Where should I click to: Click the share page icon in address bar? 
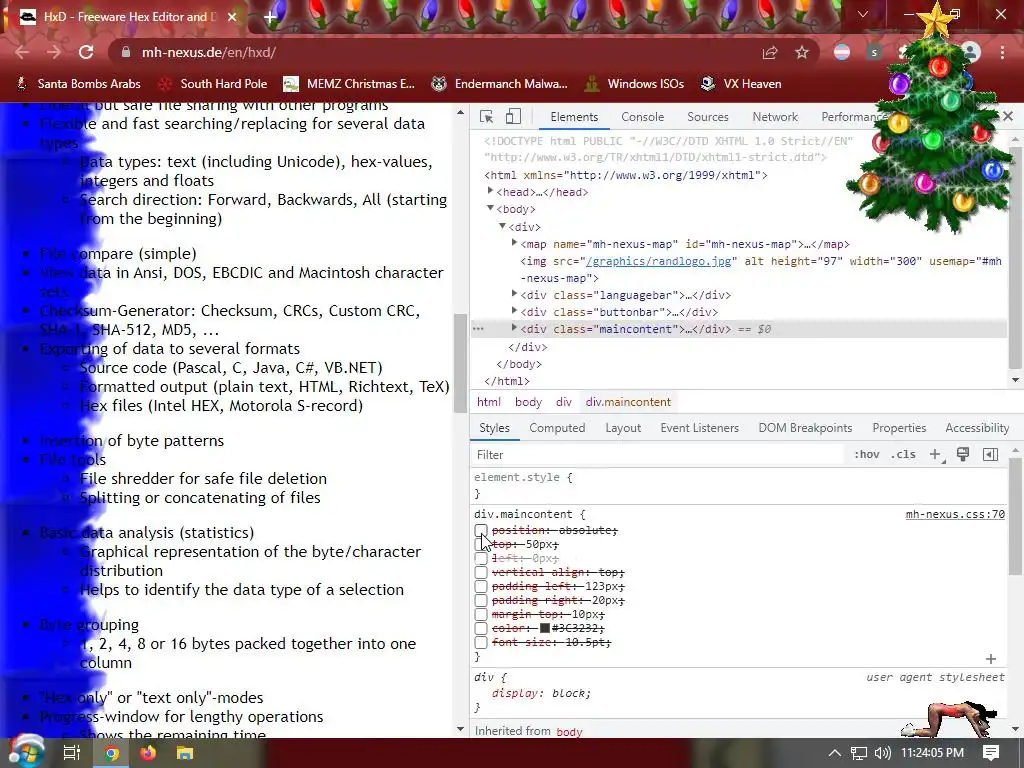(770, 52)
